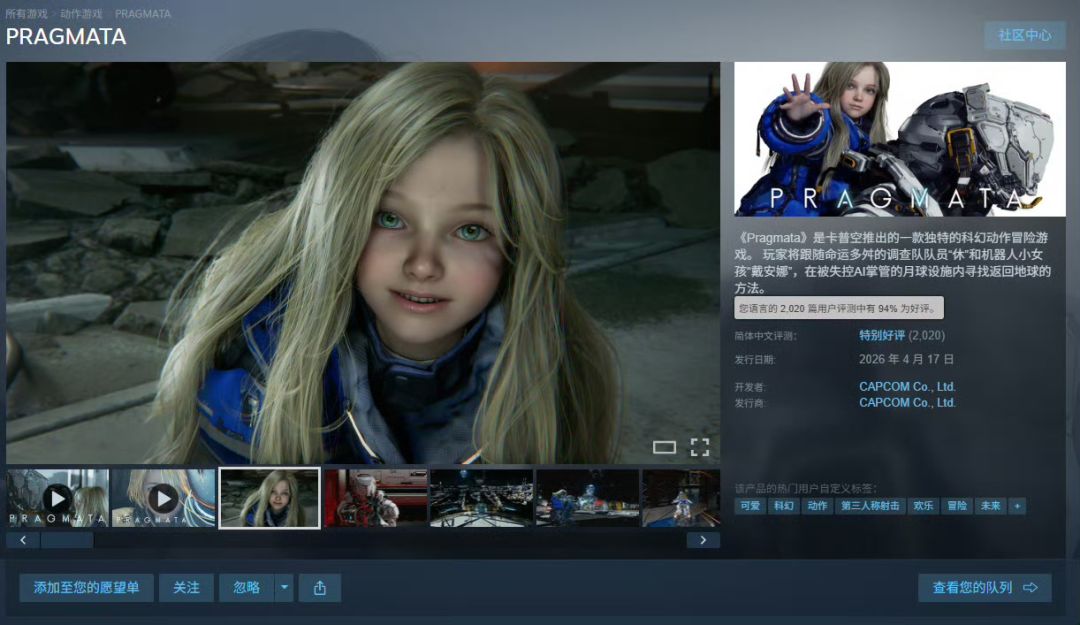Click the 查看您的队列 arrow button
The height and width of the screenshot is (625, 1080).
point(984,588)
